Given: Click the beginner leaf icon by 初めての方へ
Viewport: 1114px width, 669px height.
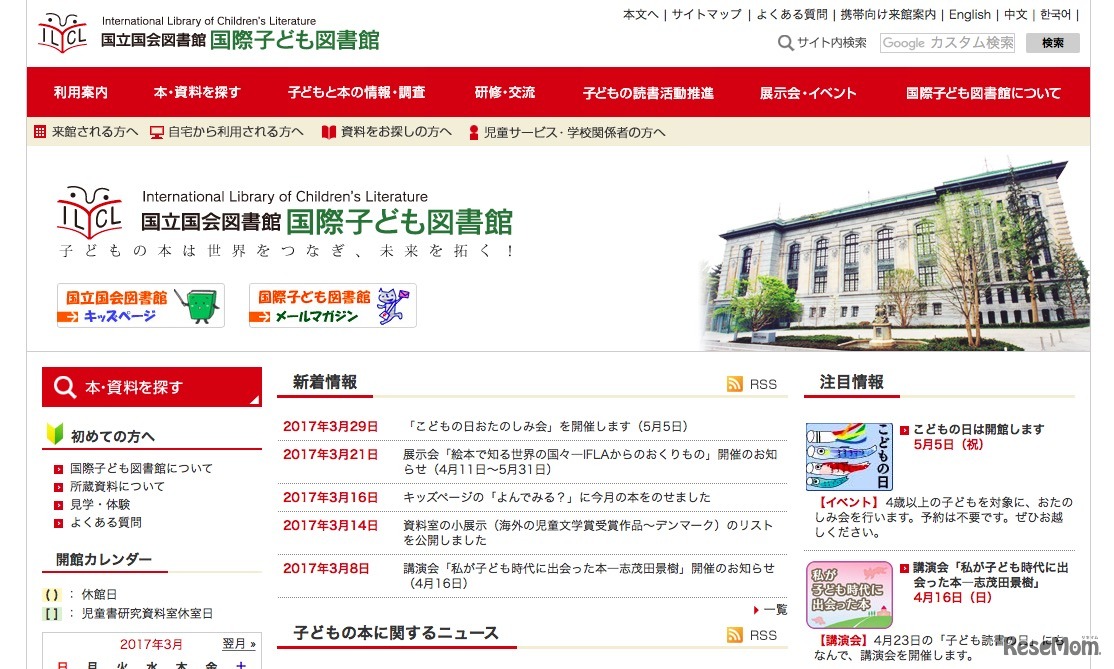Looking at the screenshot, I should coord(55,433).
